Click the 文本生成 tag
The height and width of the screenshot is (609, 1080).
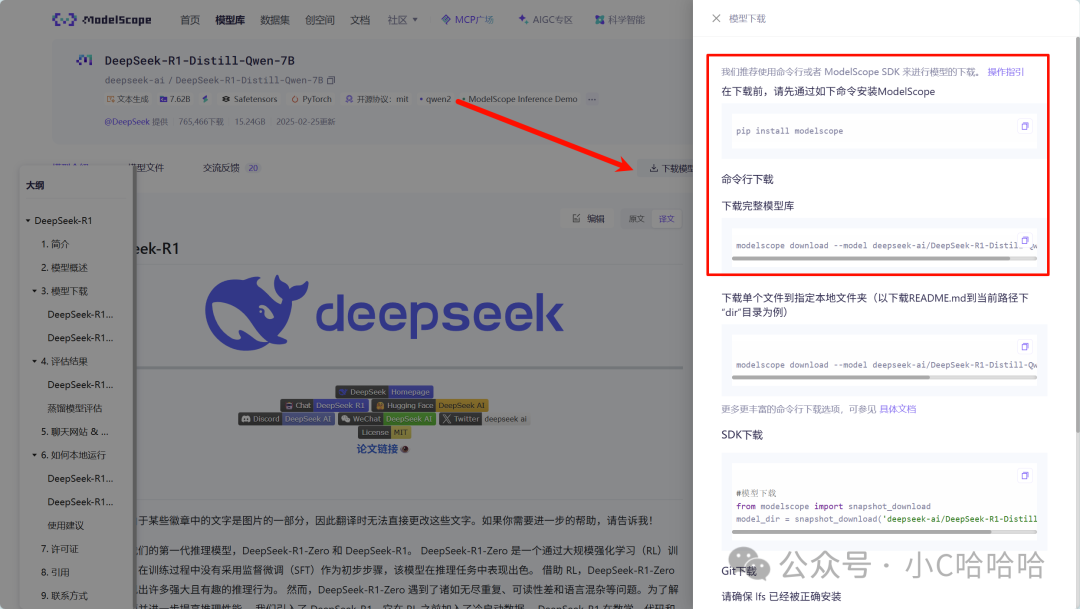[127, 99]
